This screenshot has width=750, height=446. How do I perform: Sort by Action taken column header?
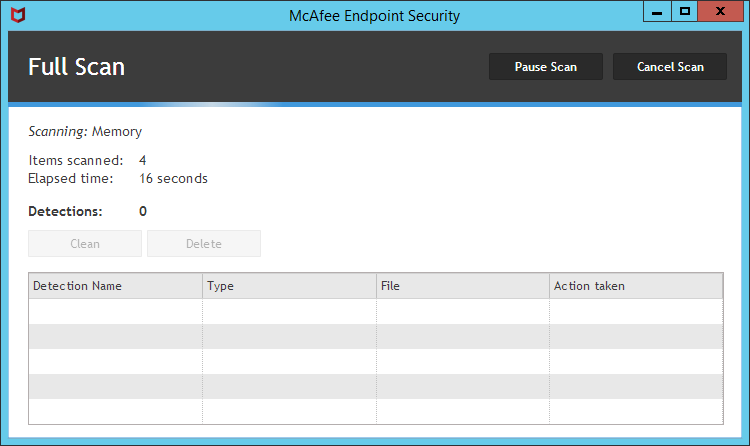(x=636, y=286)
